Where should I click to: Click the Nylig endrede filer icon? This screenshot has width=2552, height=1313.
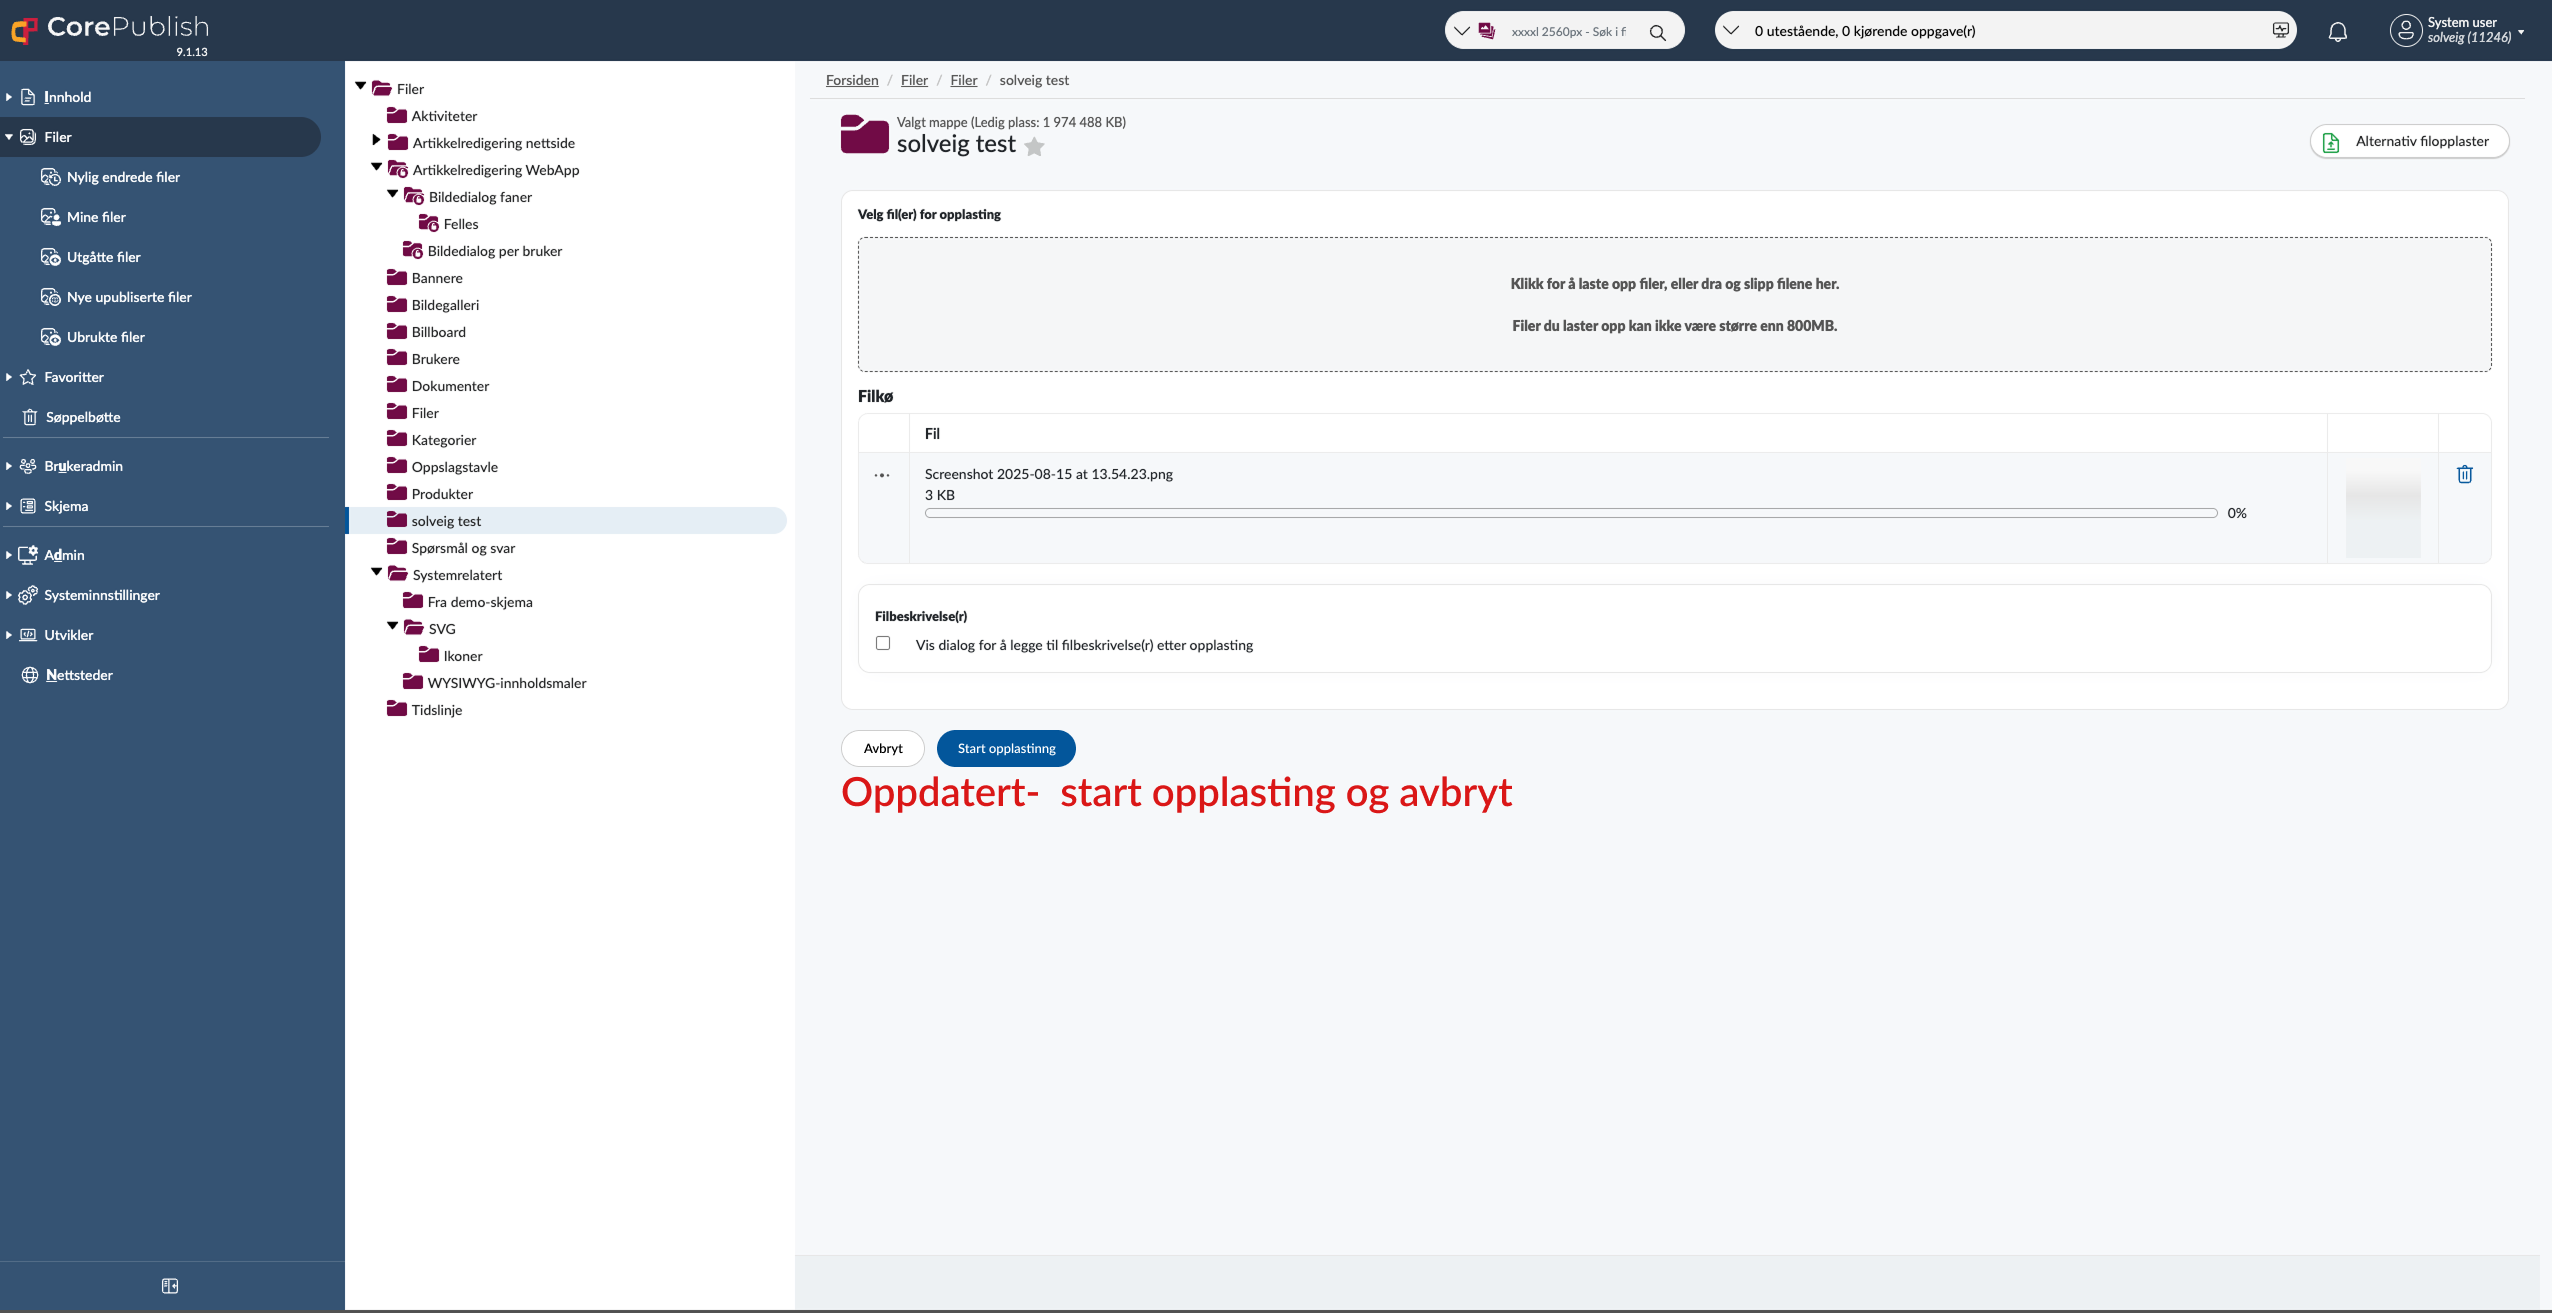pyautogui.click(x=50, y=177)
